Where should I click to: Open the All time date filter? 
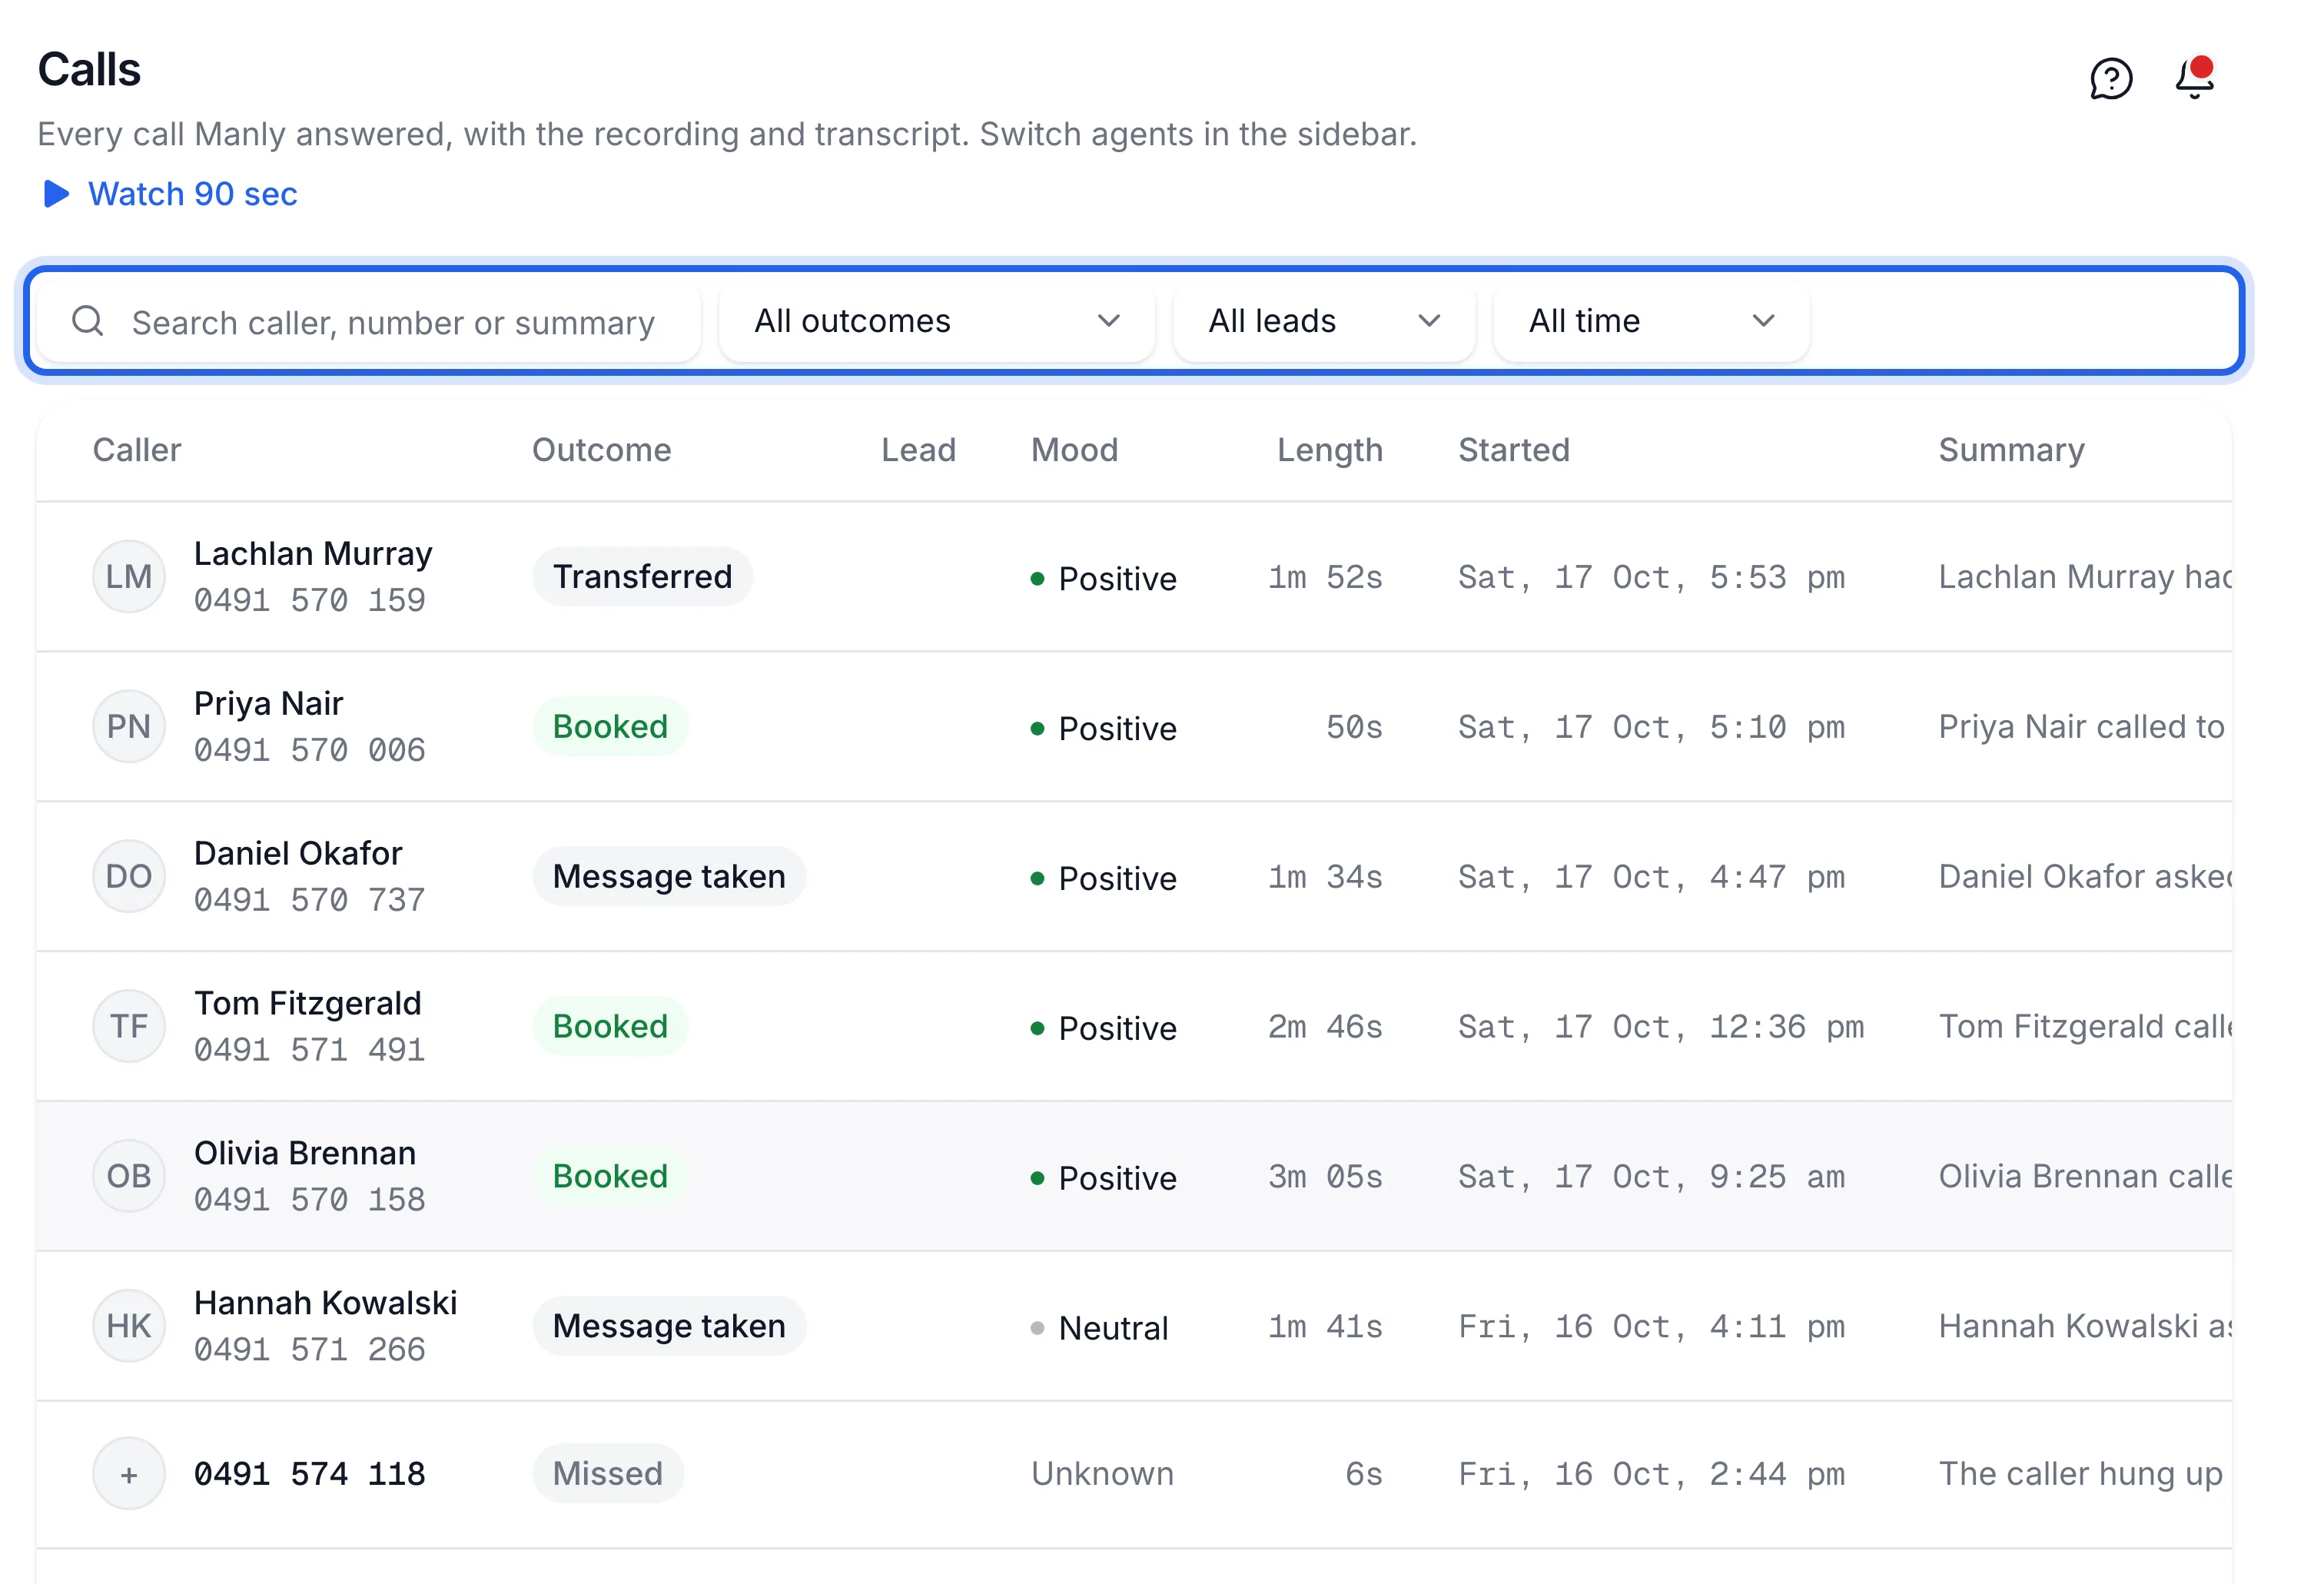coord(1651,321)
